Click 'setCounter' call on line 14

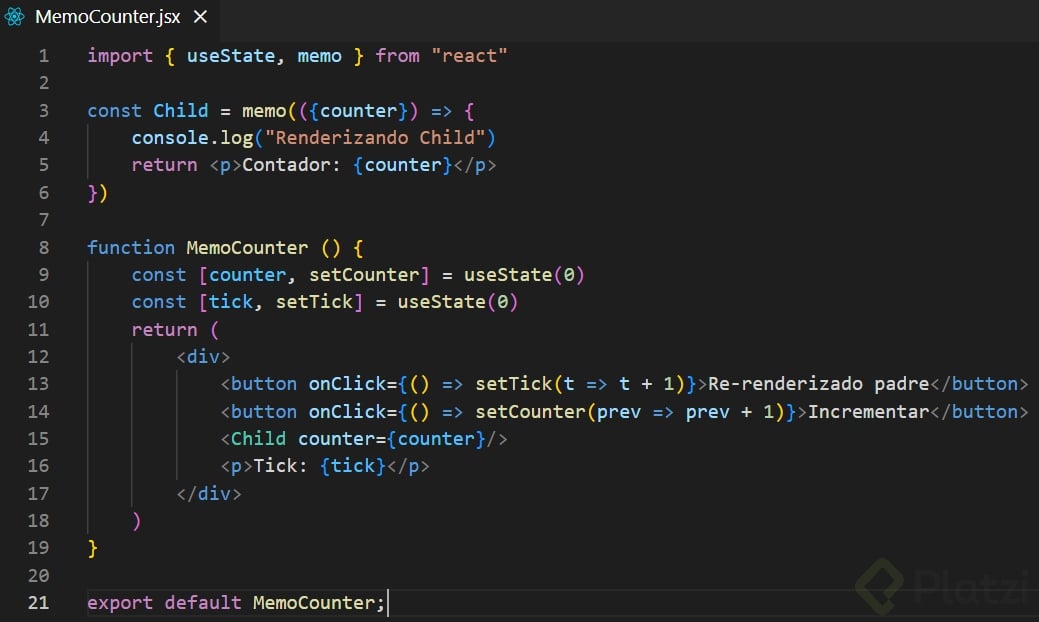(x=531, y=412)
